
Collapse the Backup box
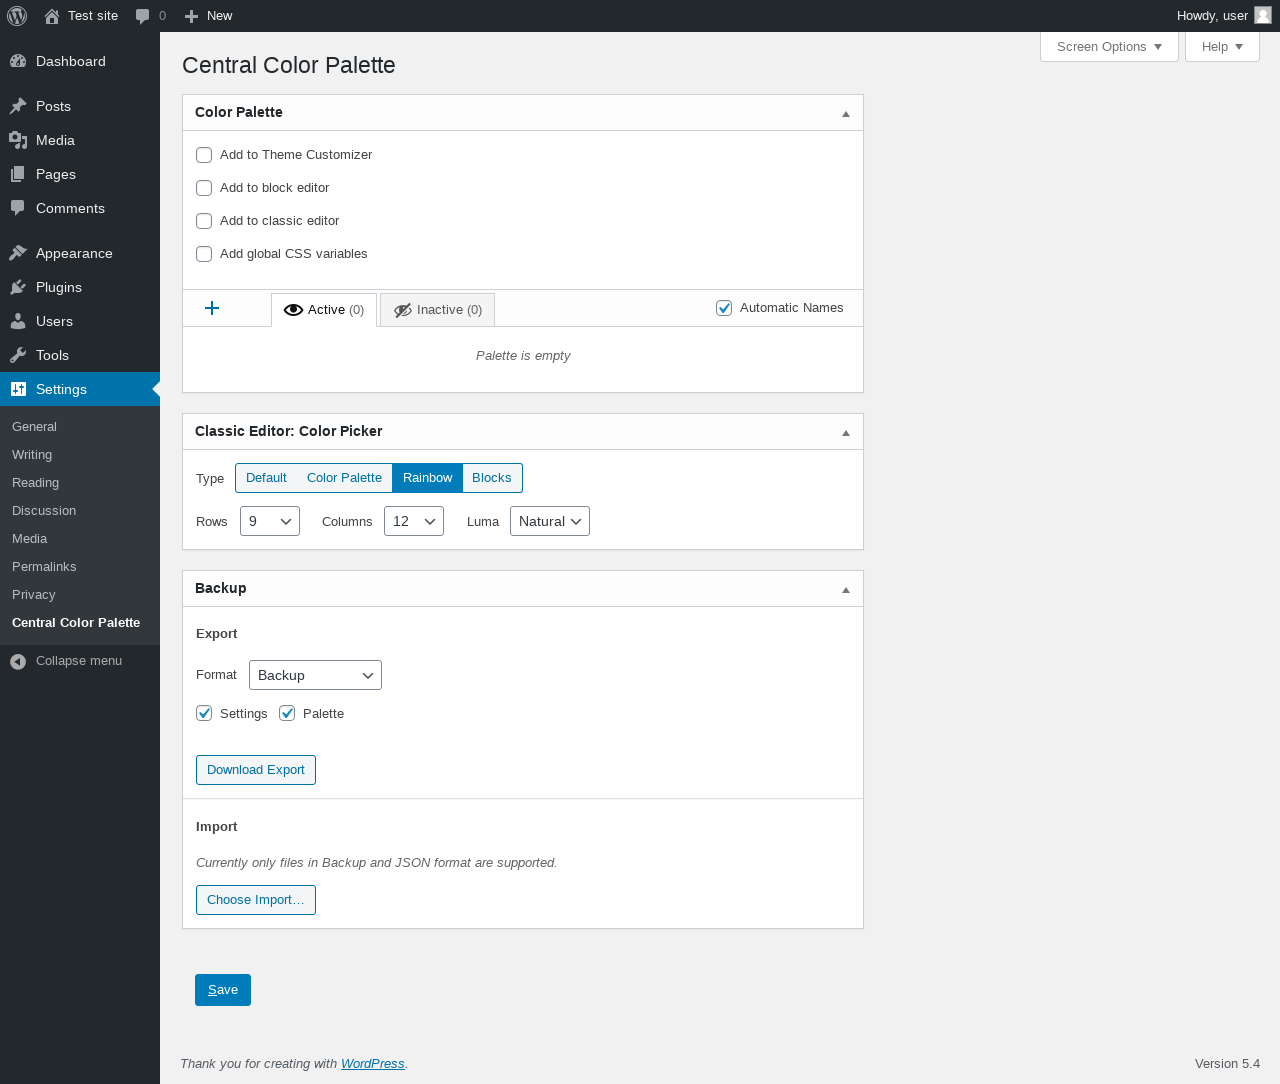tap(846, 589)
